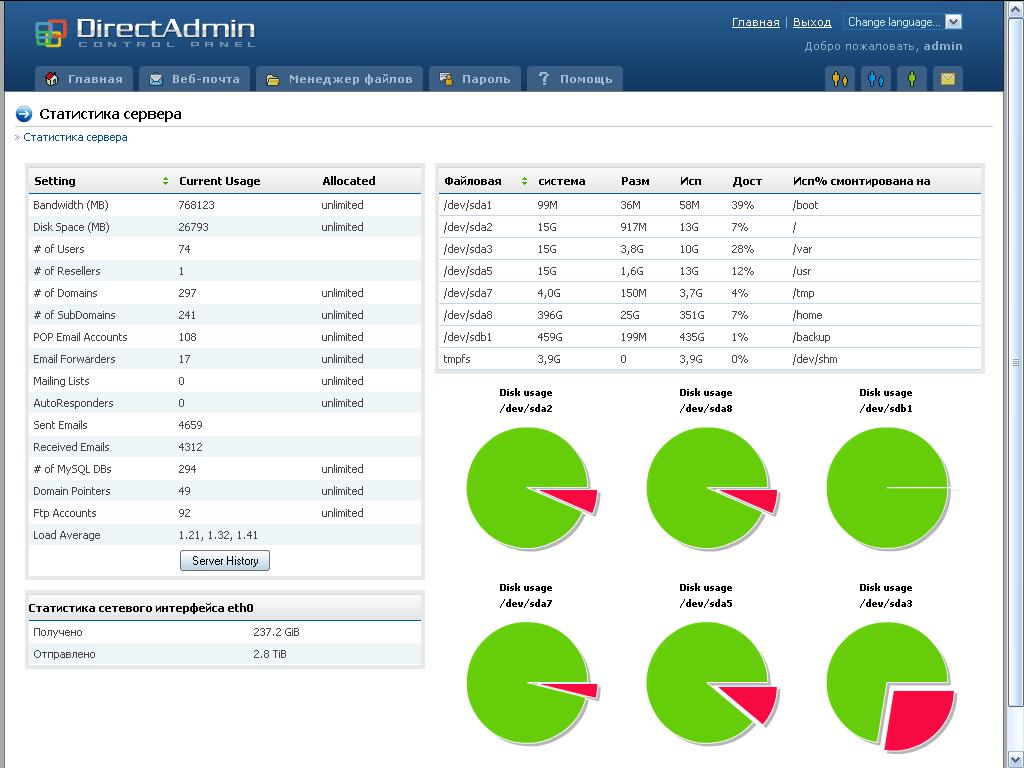Open the Главная tab with house icon
The width and height of the screenshot is (1024, 768).
(x=85, y=79)
